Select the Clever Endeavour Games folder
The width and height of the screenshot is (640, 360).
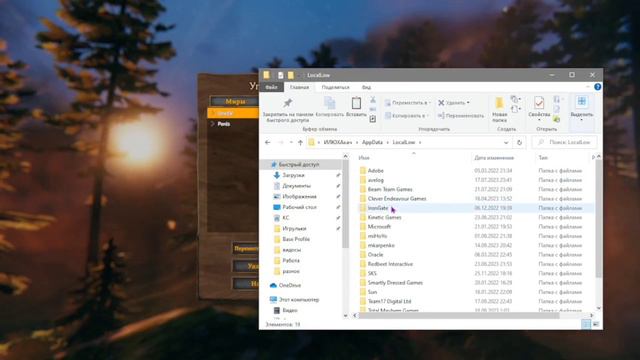(x=476, y=199)
